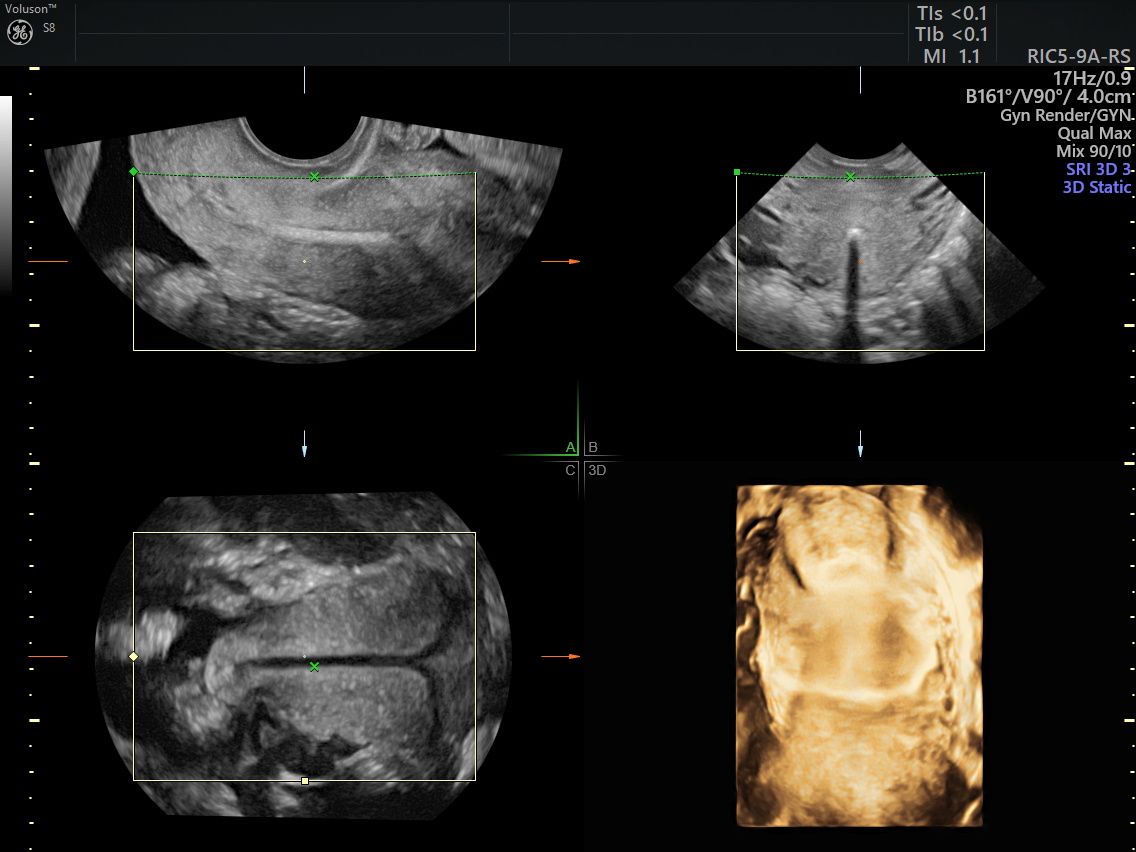Click the 3D Static mode label
The height and width of the screenshot is (852, 1136).
(x=1096, y=187)
